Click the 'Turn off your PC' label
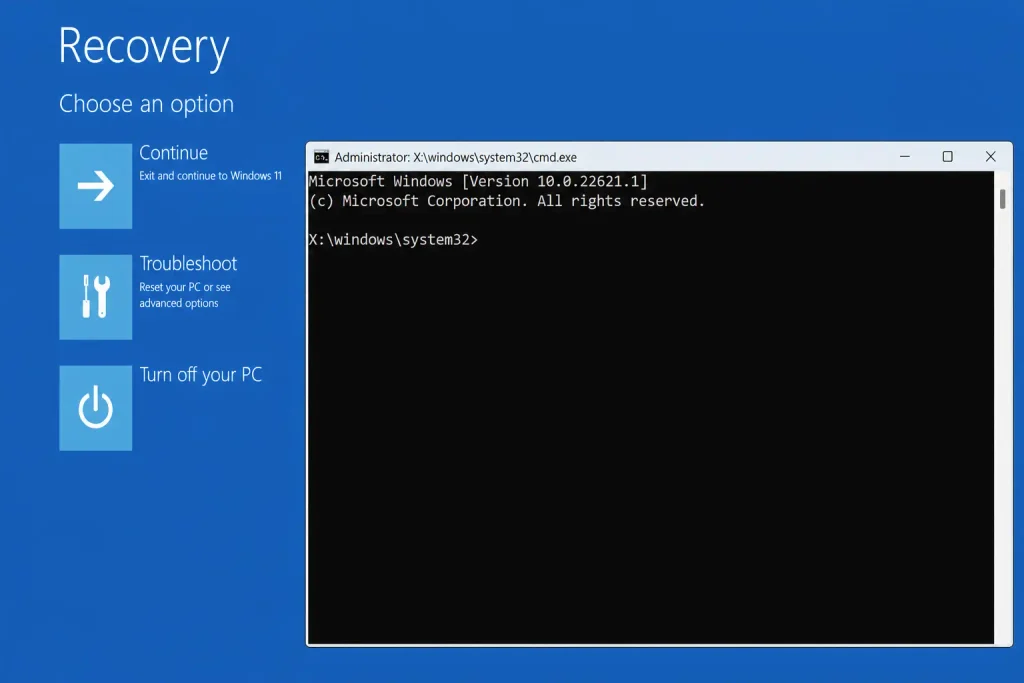This screenshot has height=683, width=1024. tap(200, 375)
